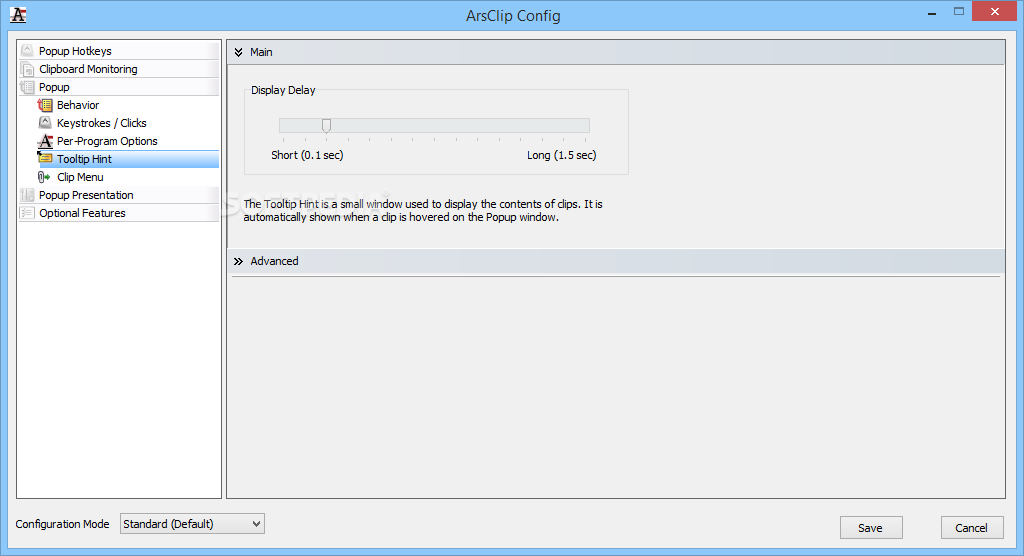Open Per-Program Options page
Image resolution: width=1024 pixels, height=556 pixels.
(x=107, y=141)
